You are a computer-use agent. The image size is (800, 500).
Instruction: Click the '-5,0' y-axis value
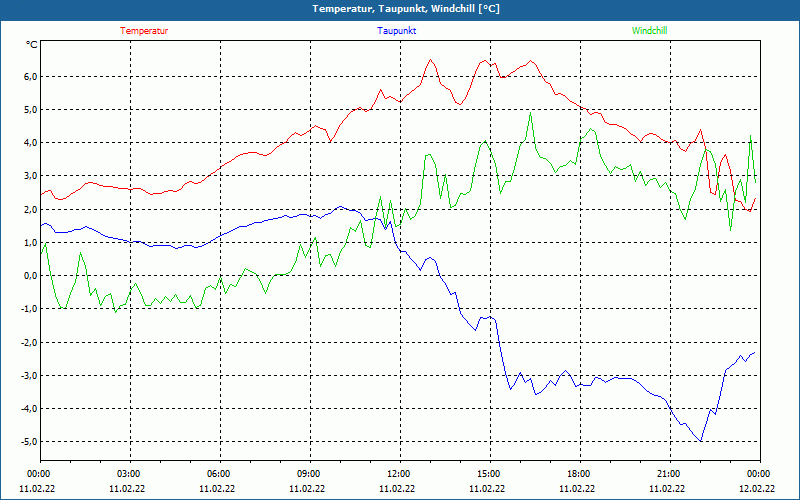pos(29,442)
